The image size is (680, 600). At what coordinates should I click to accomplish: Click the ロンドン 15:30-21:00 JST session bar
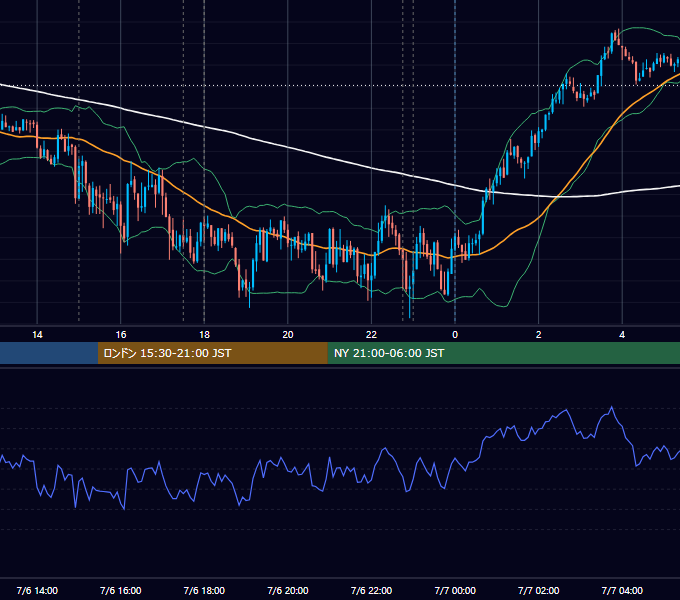tap(212, 353)
